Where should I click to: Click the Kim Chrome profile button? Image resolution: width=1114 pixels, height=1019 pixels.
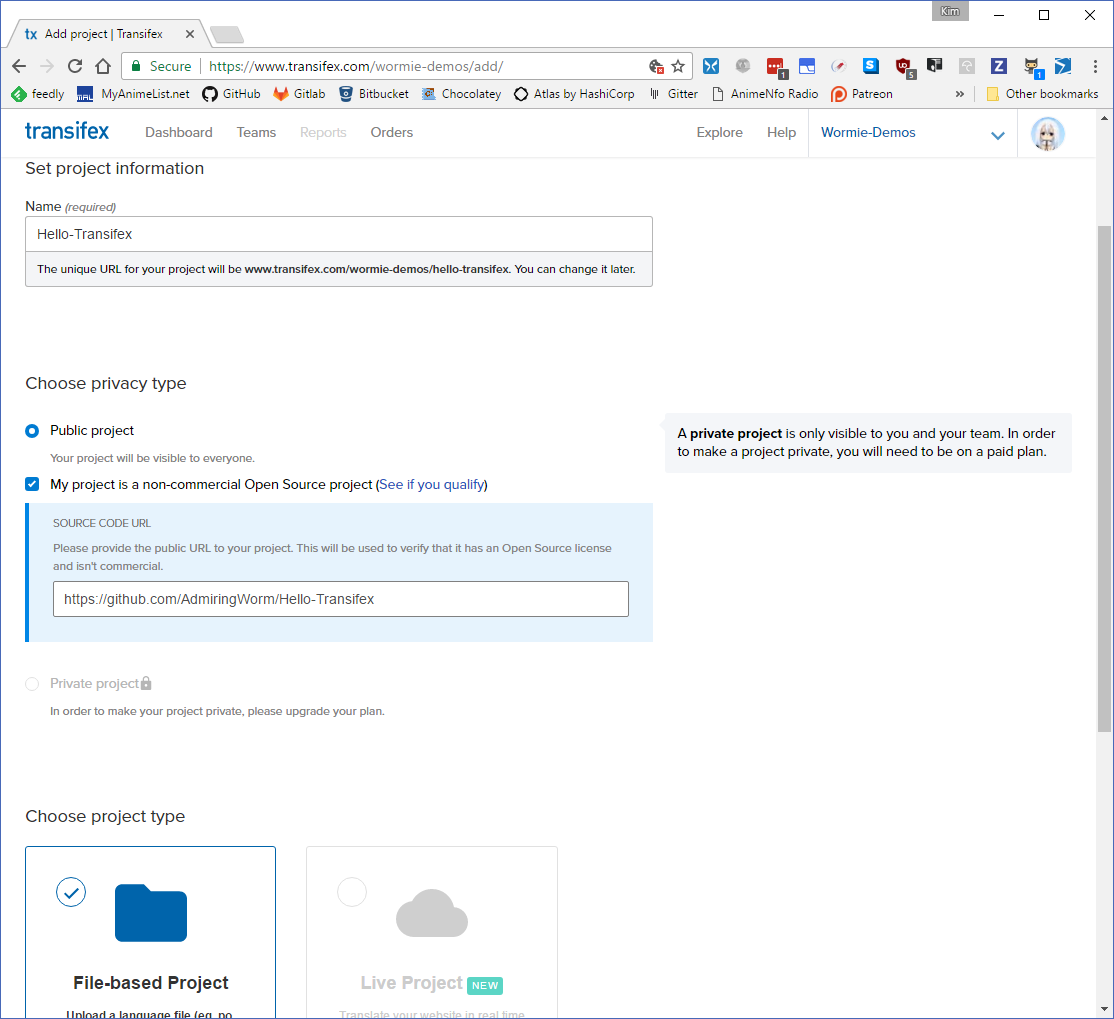(950, 11)
